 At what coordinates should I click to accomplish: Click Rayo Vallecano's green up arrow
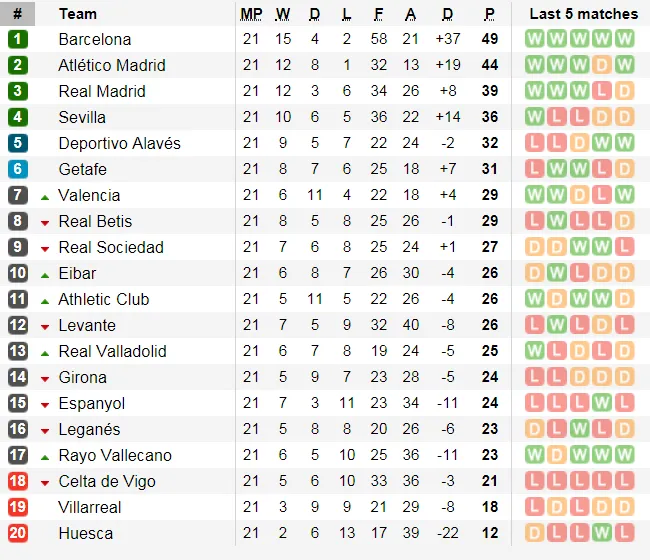(45, 458)
